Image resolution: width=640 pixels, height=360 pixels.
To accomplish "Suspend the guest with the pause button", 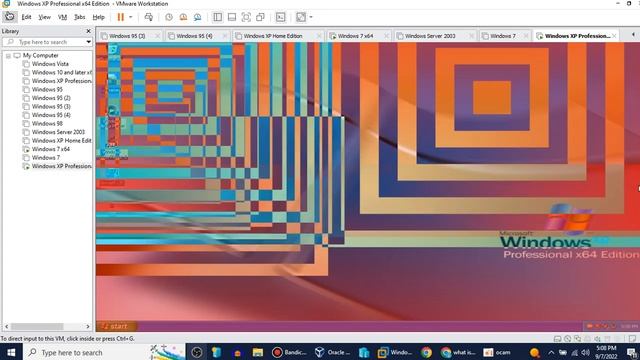I will tap(120, 17).
